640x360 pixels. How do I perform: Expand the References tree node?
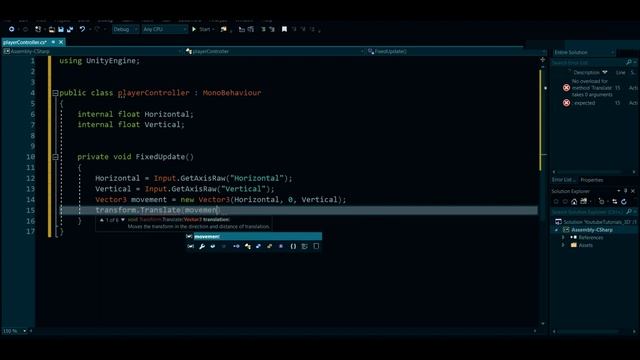[563, 238]
